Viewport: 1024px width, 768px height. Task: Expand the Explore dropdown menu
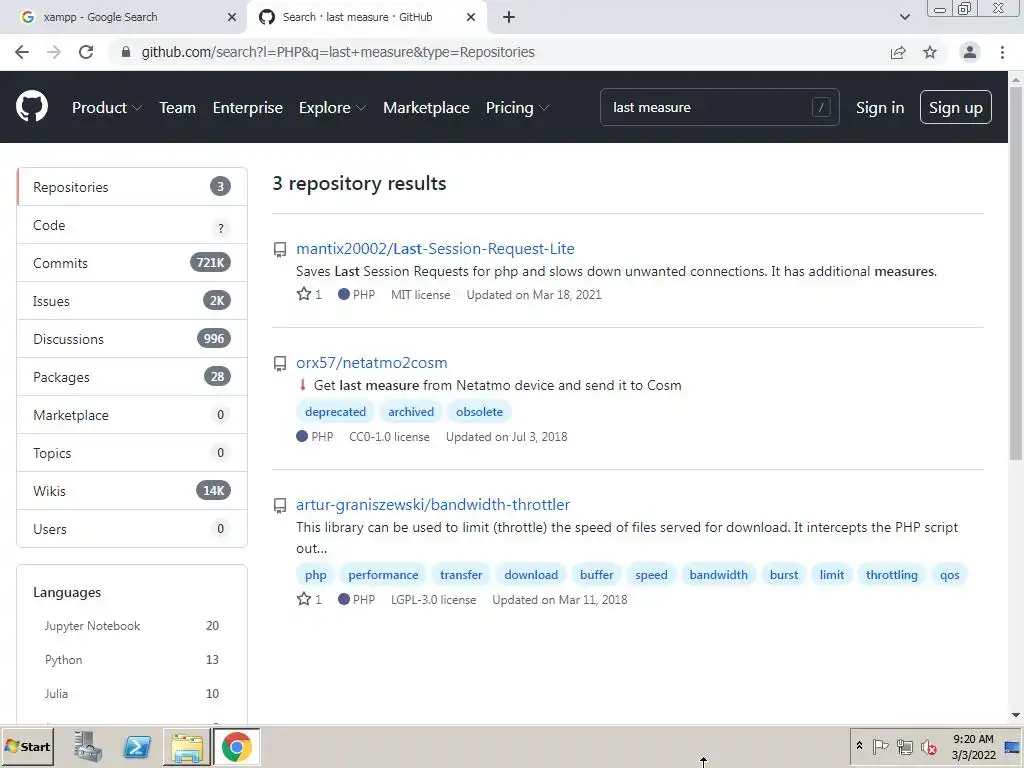point(332,107)
